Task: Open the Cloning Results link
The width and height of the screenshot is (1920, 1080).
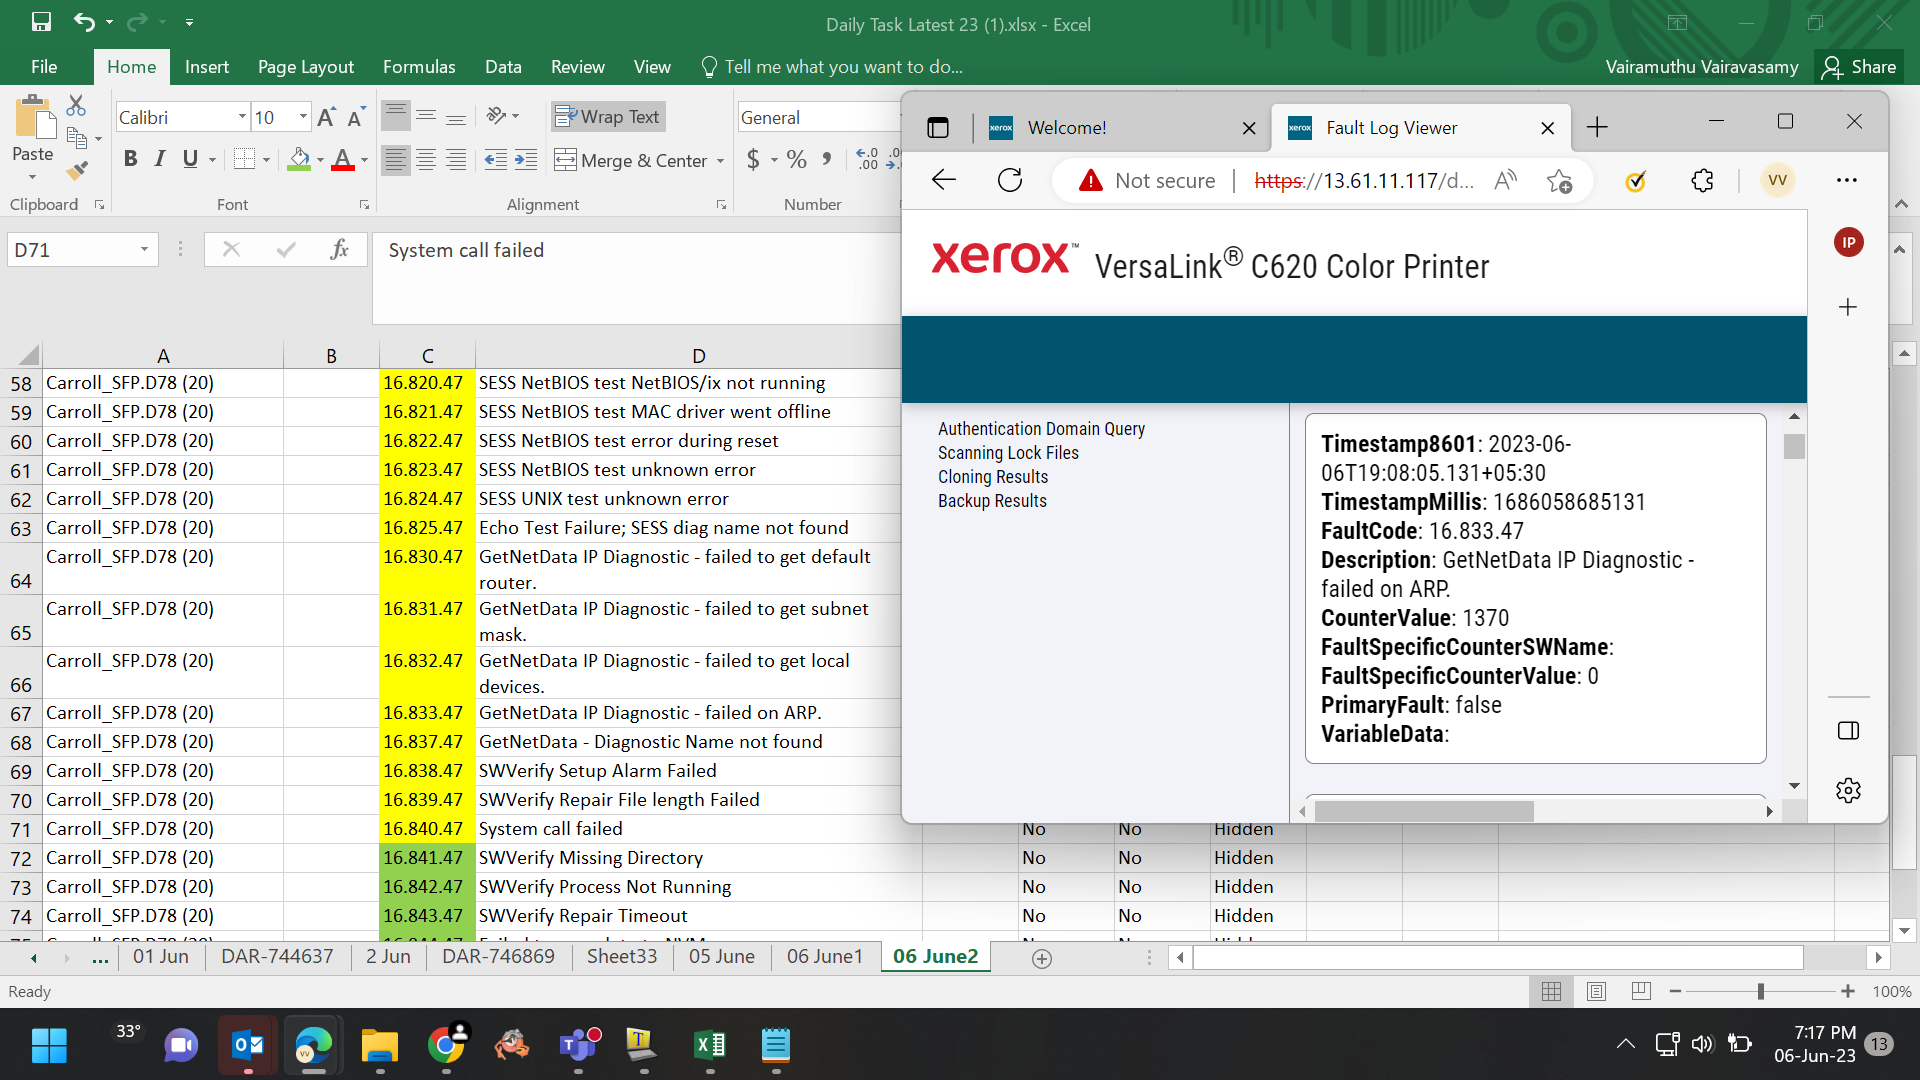Action: 993,477
